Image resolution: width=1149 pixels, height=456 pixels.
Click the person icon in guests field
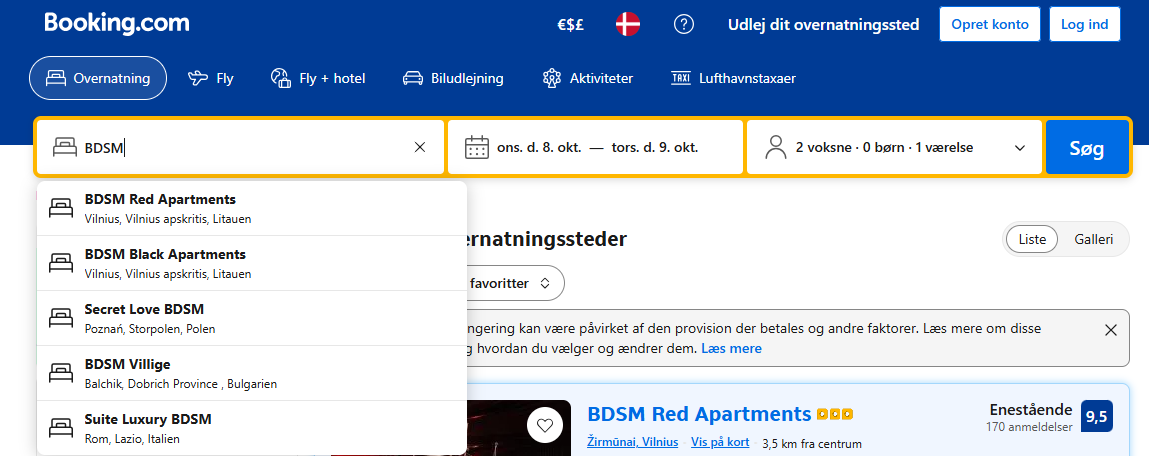click(775, 148)
